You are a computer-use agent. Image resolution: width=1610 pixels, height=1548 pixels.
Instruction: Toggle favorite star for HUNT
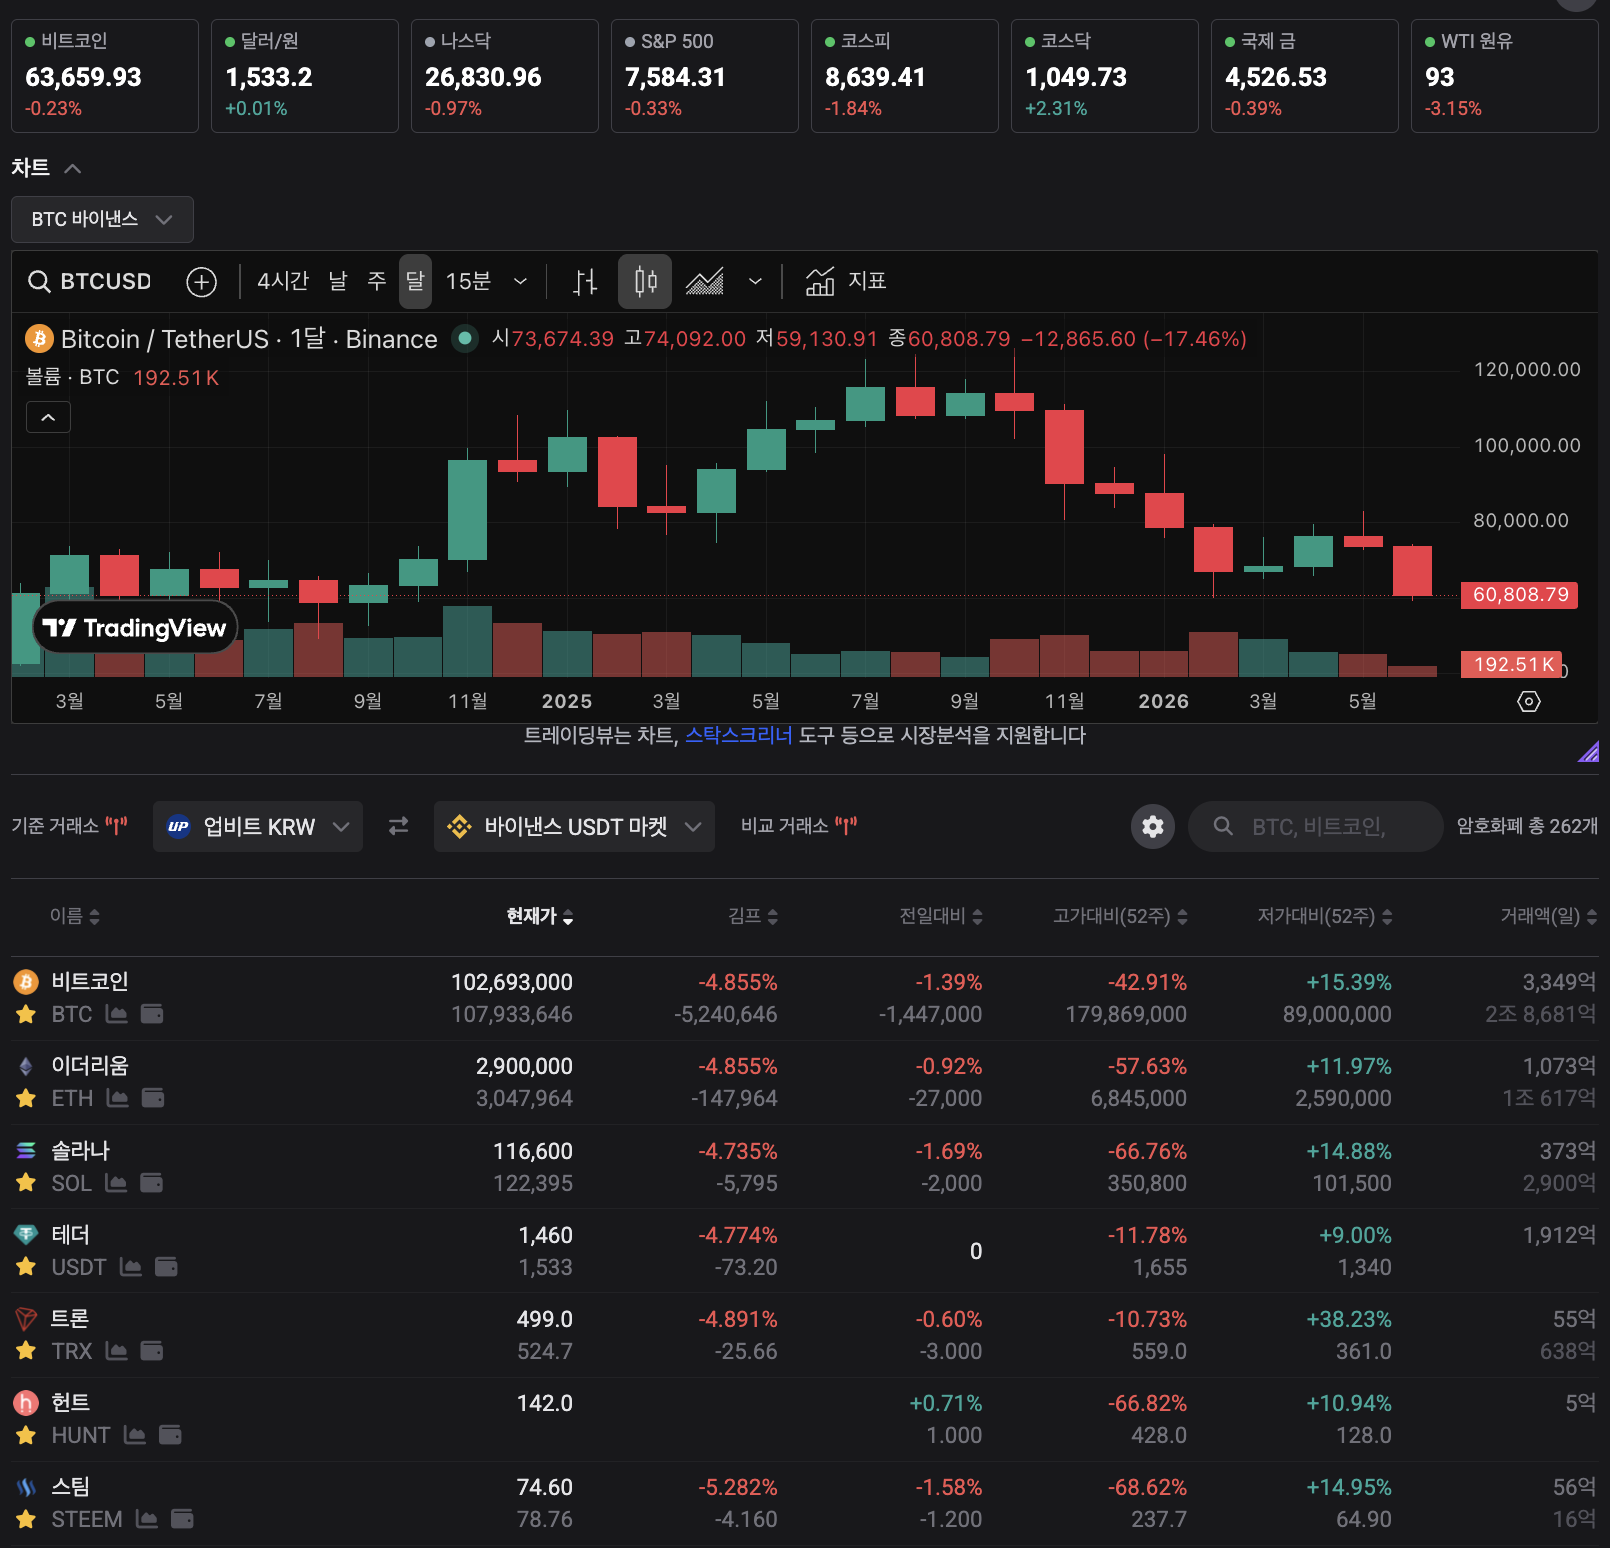coord(26,1435)
